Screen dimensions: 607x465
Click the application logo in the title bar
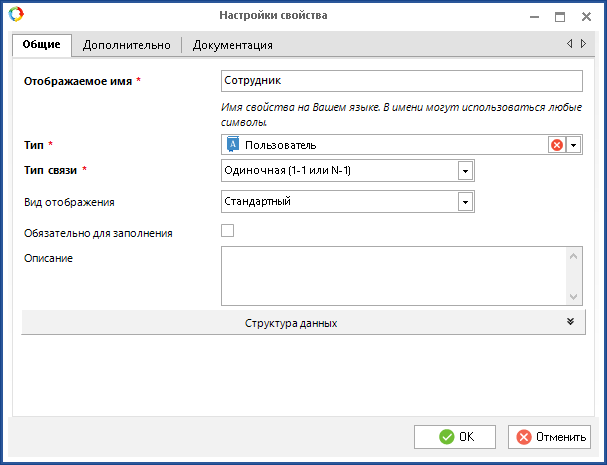tap(15, 15)
